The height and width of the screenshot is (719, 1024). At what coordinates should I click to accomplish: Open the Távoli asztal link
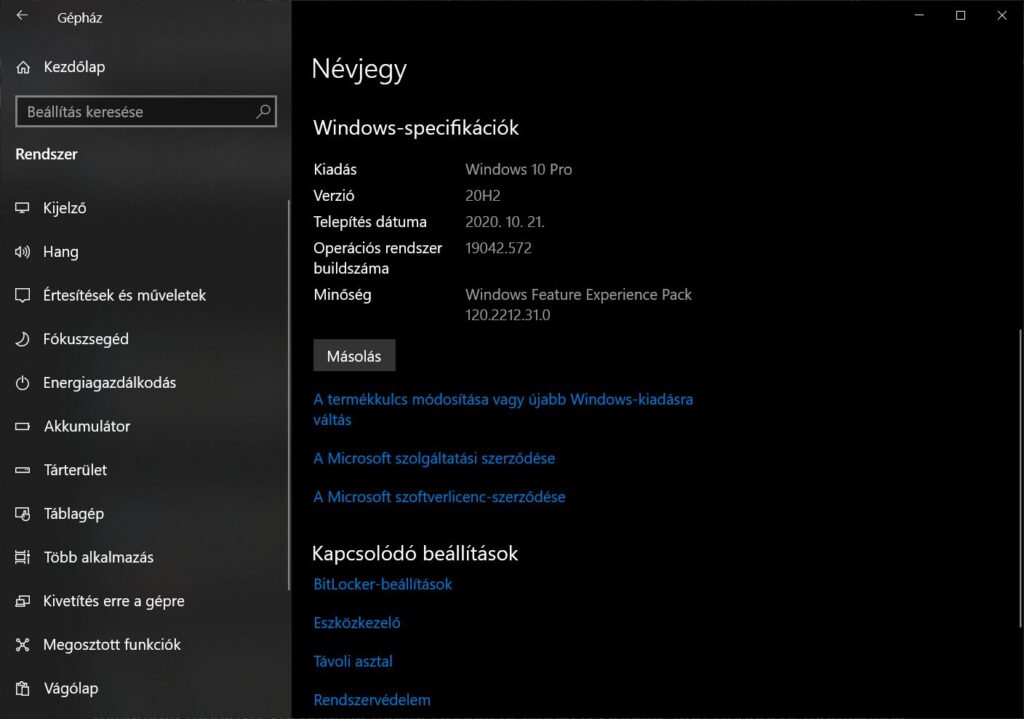click(353, 662)
